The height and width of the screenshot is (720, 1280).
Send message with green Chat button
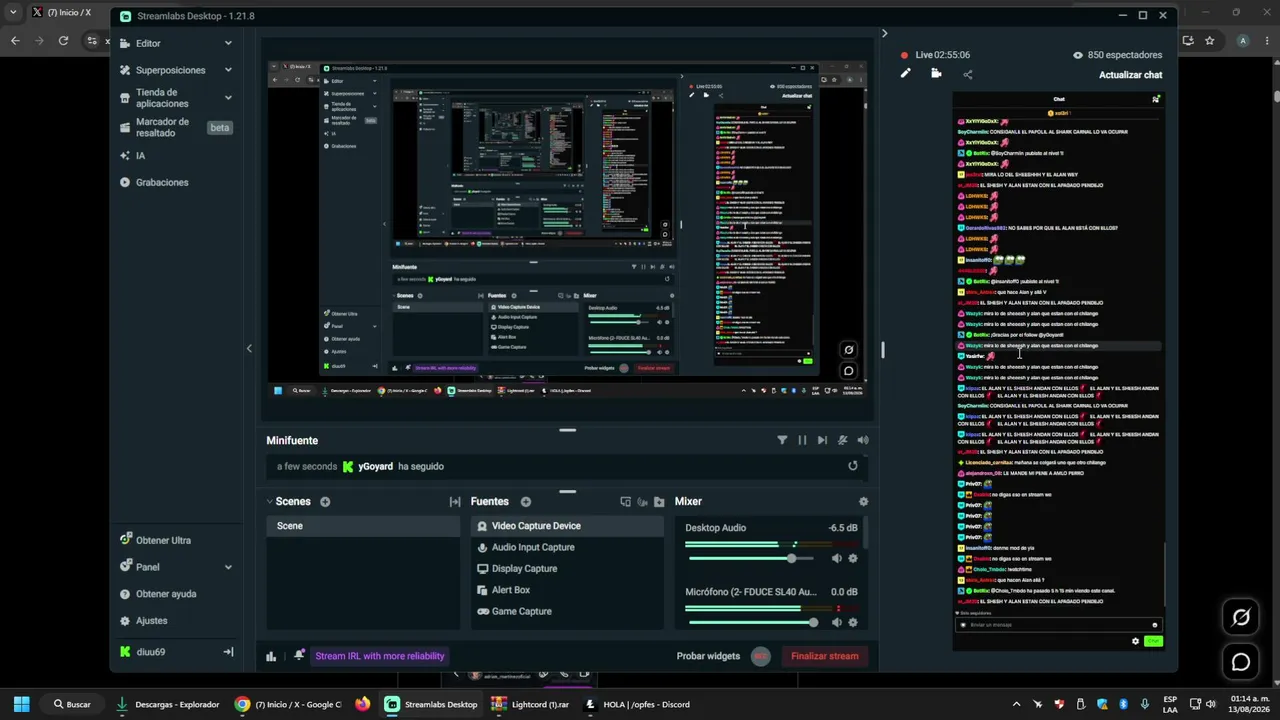click(1153, 641)
